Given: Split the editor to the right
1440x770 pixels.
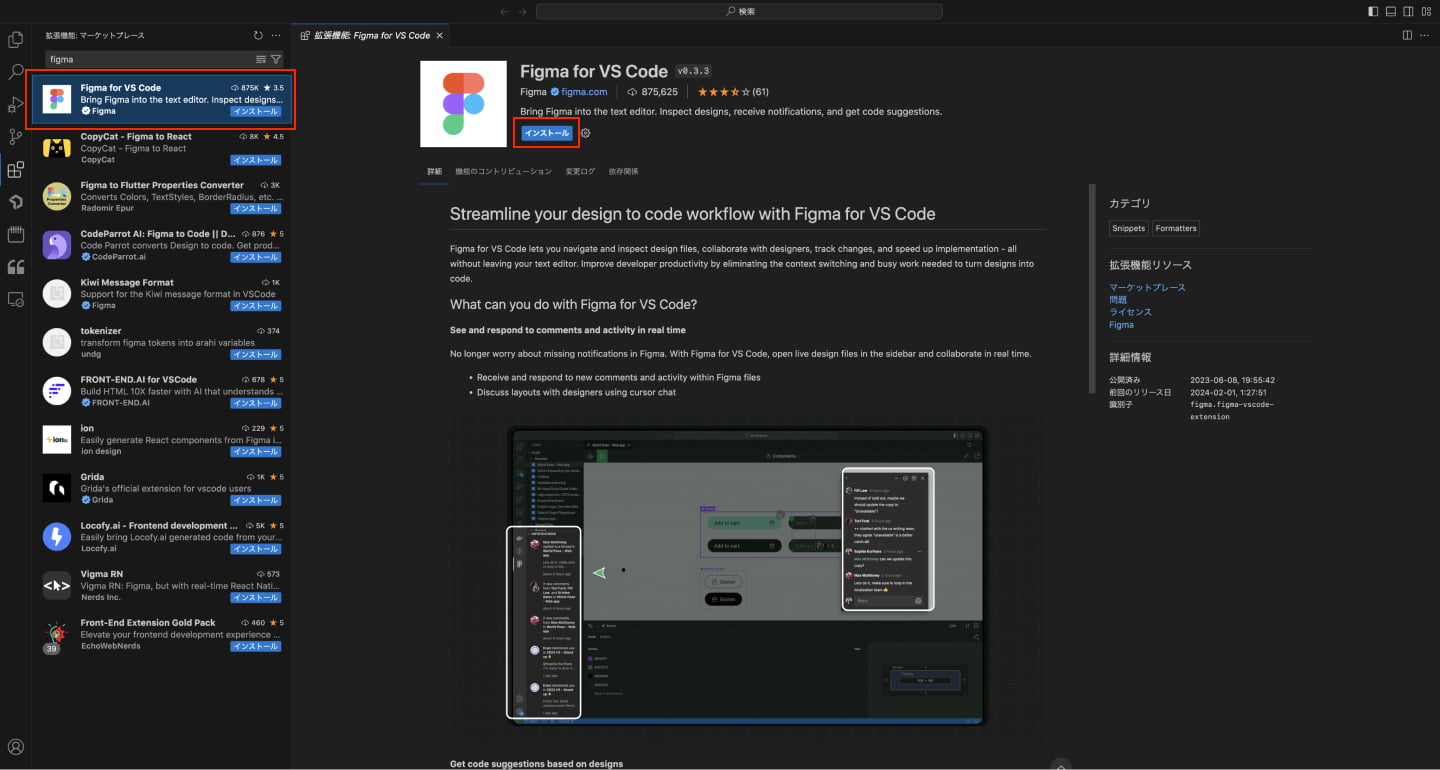Looking at the screenshot, I should [x=1407, y=35].
